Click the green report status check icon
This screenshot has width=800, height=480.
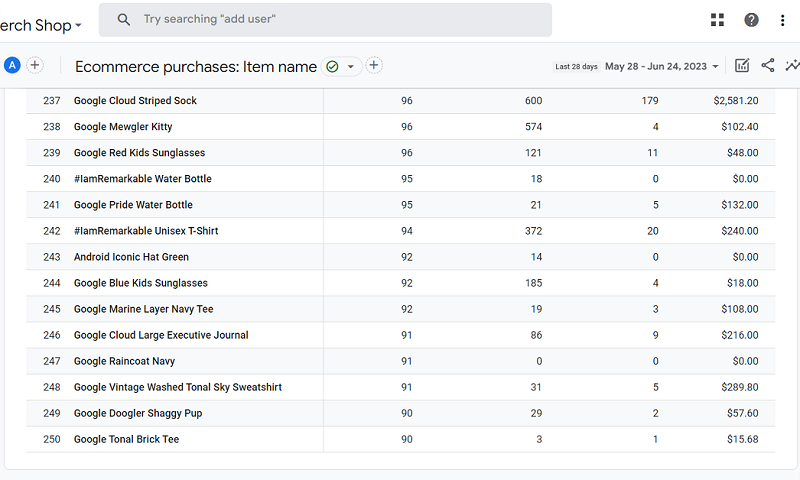(x=332, y=67)
